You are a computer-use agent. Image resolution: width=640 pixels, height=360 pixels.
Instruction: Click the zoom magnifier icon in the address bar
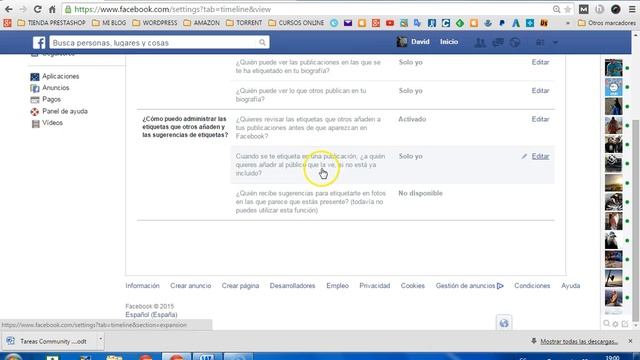coord(556,9)
